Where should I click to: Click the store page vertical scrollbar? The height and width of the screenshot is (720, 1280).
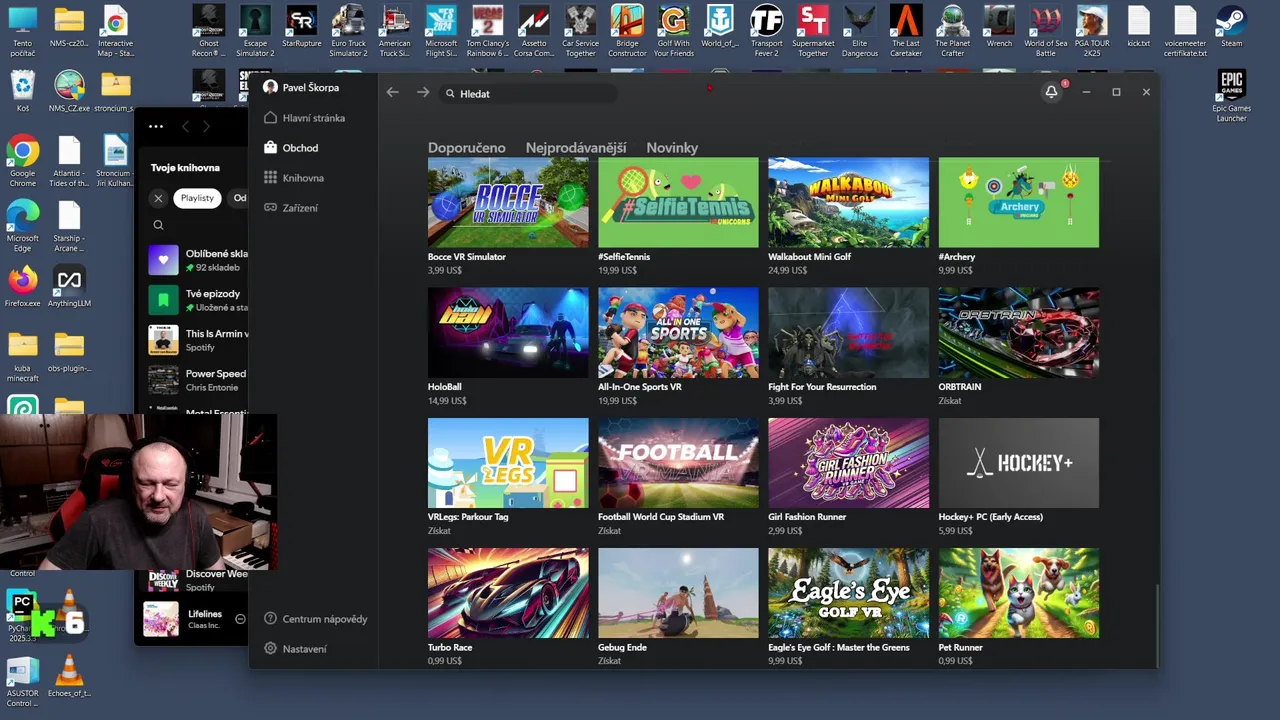[x=1156, y=625]
